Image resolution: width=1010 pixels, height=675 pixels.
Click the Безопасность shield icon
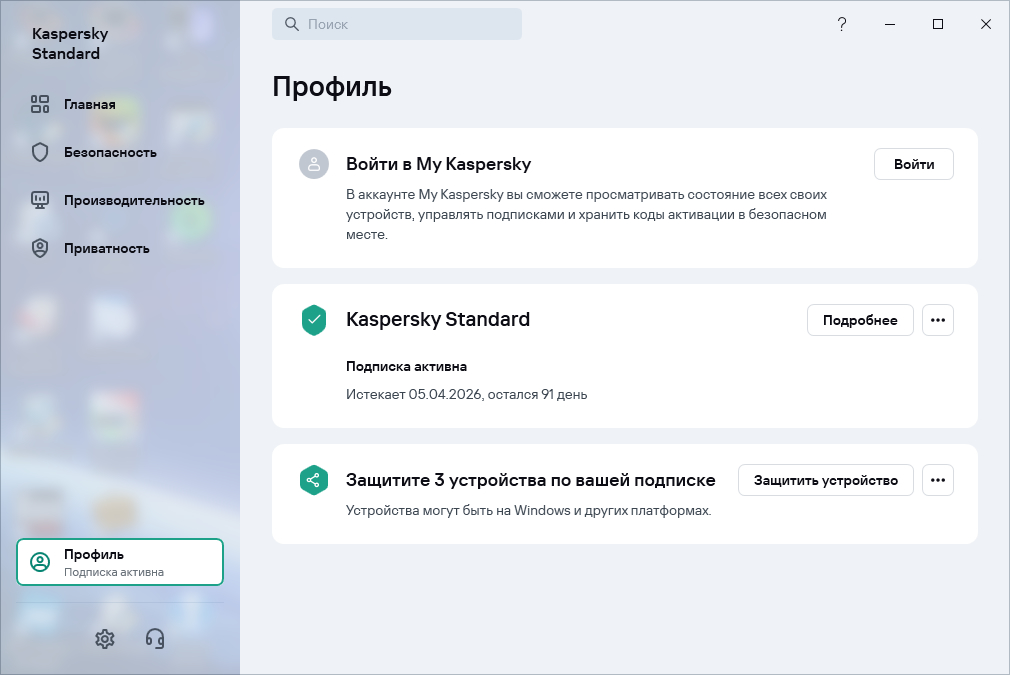(x=40, y=152)
